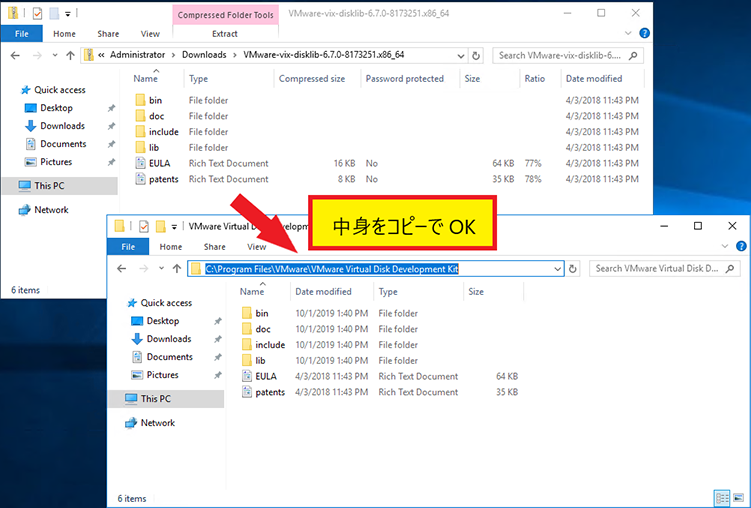This screenshot has width=751, height=508.
Task: Refresh the zip folder window location
Action: [x=476, y=56]
